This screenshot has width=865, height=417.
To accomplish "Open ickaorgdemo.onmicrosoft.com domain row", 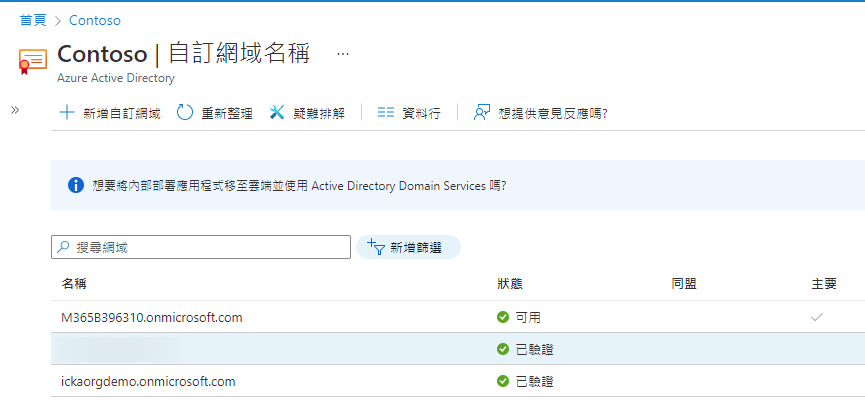I will click(148, 381).
